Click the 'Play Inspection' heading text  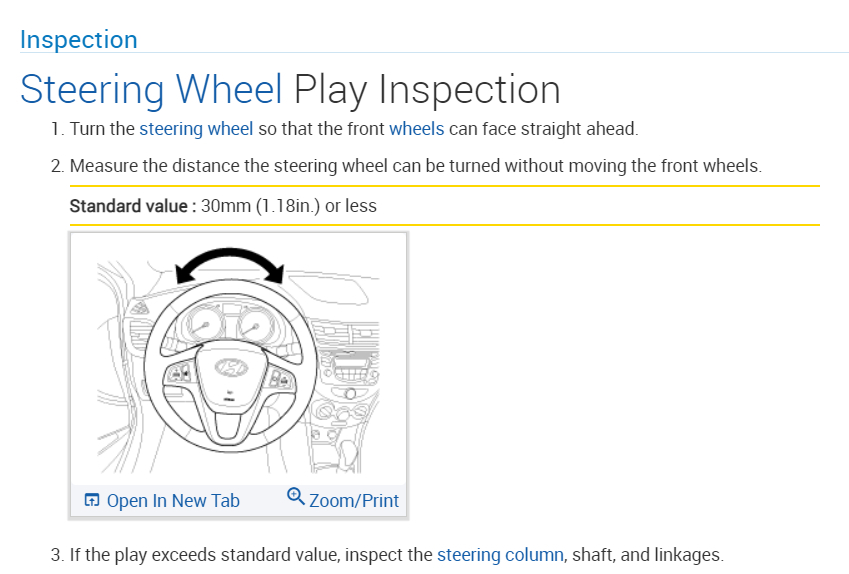pos(427,89)
